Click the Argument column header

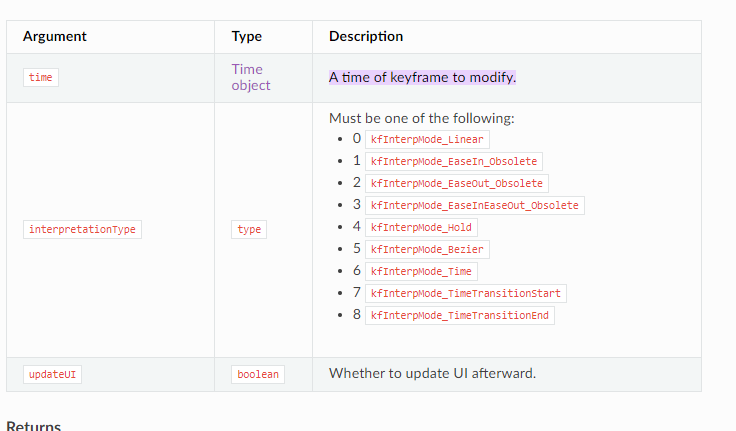pyautogui.click(x=55, y=36)
